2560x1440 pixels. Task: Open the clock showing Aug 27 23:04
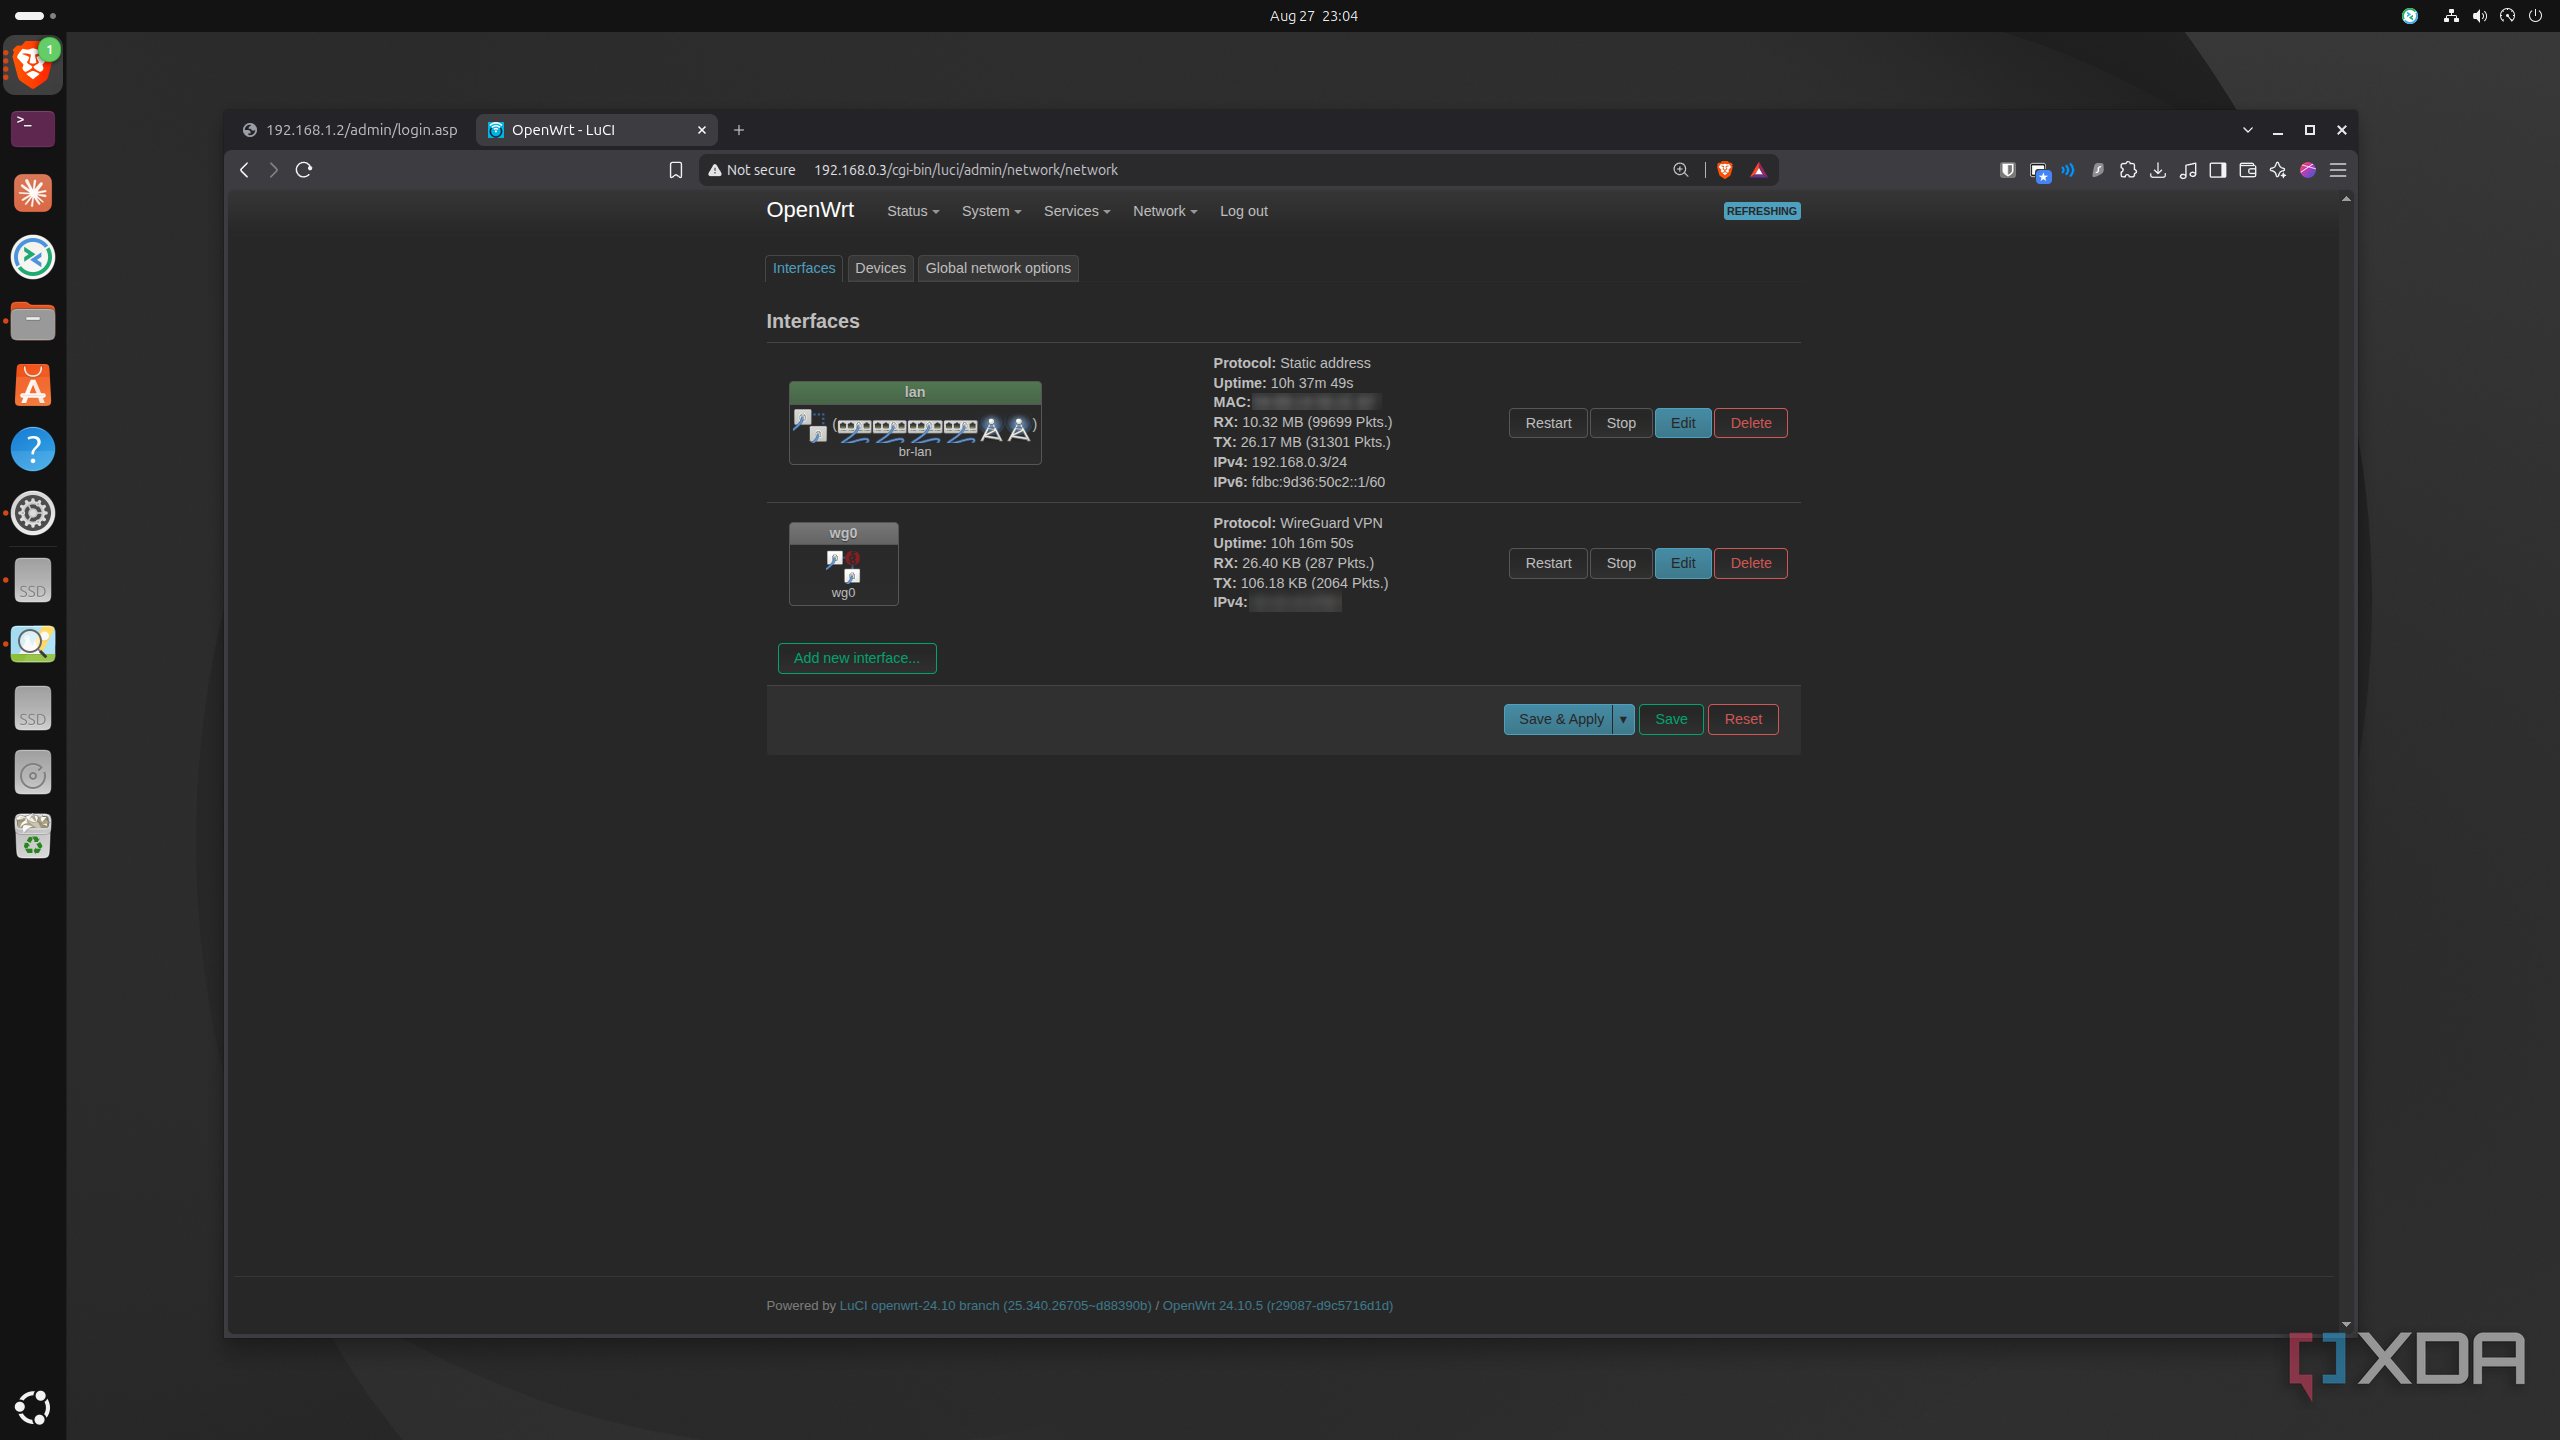1313,16
